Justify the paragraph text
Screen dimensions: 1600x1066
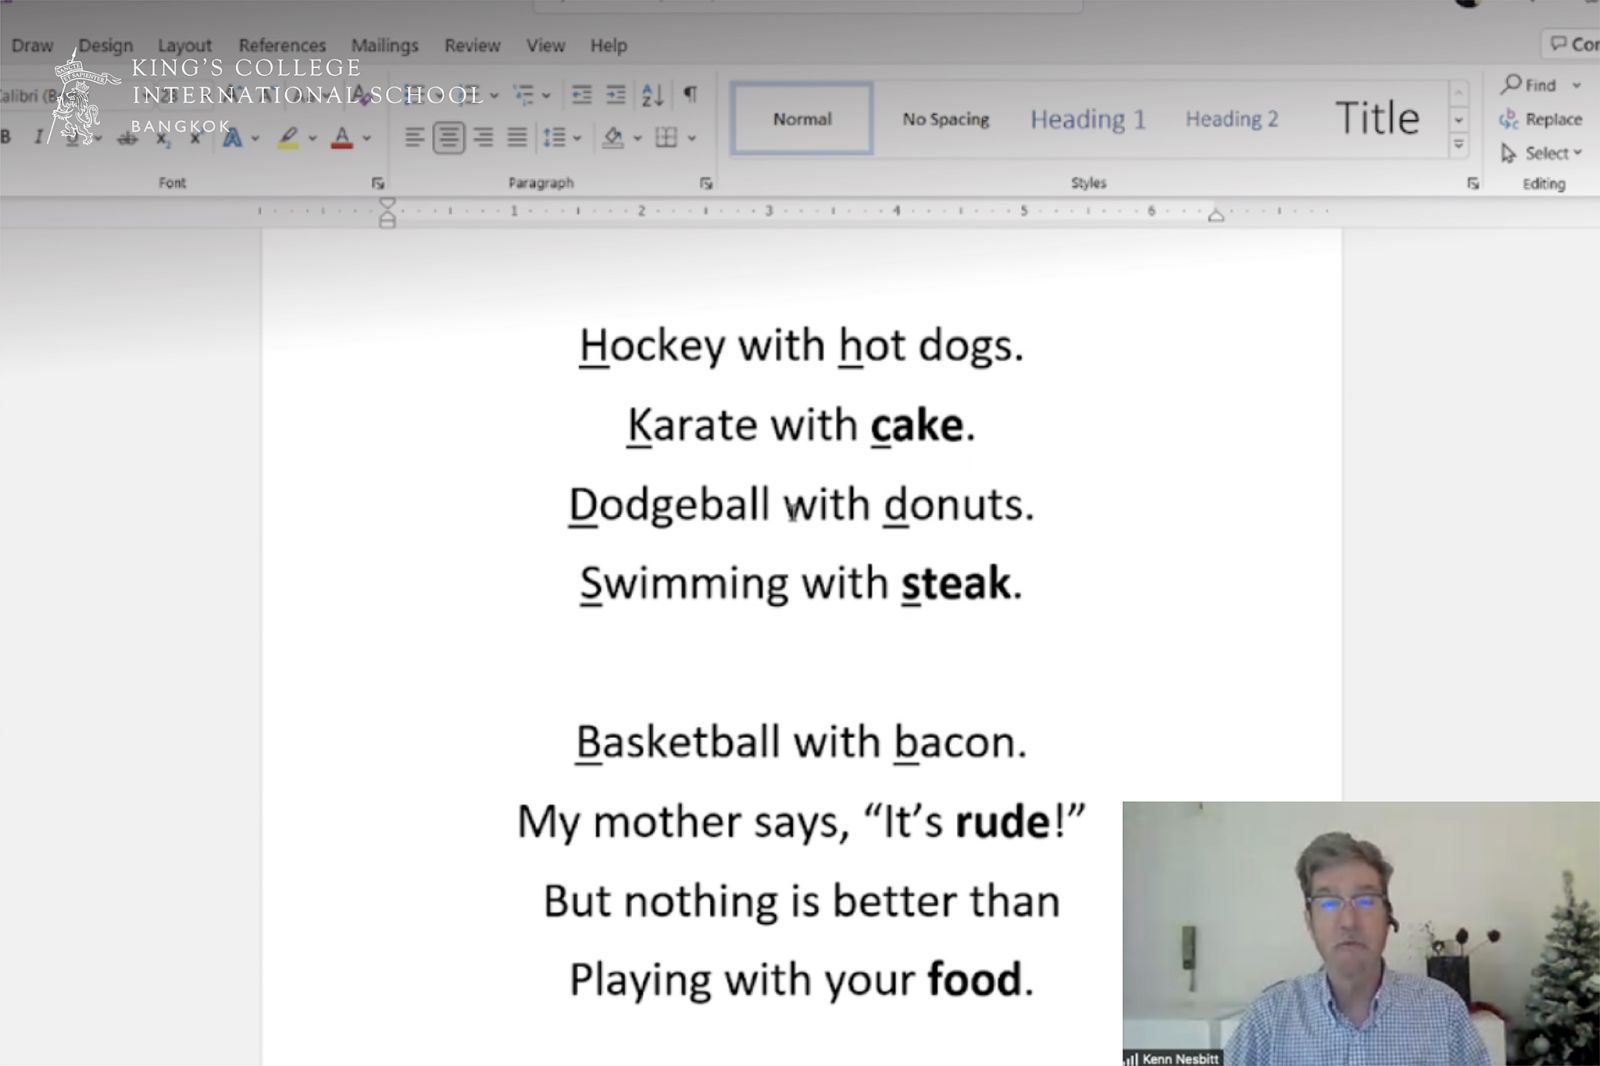tap(517, 137)
